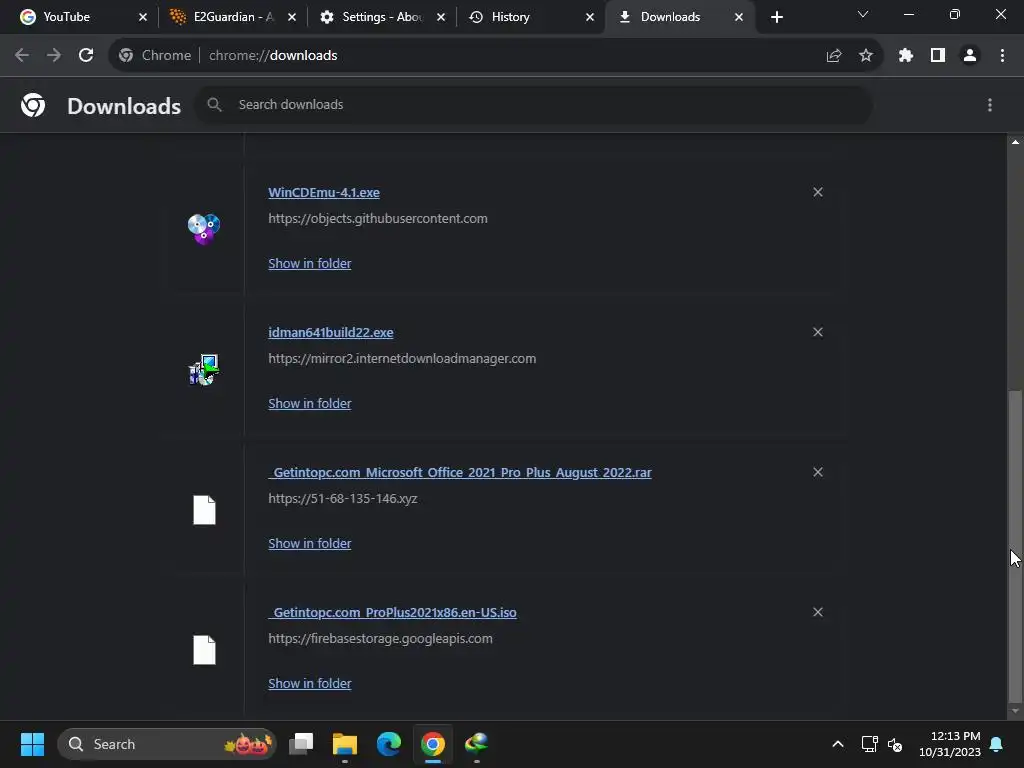The height and width of the screenshot is (768, 1024).
Task: Close the History tab
Action: tap(590, 17)
